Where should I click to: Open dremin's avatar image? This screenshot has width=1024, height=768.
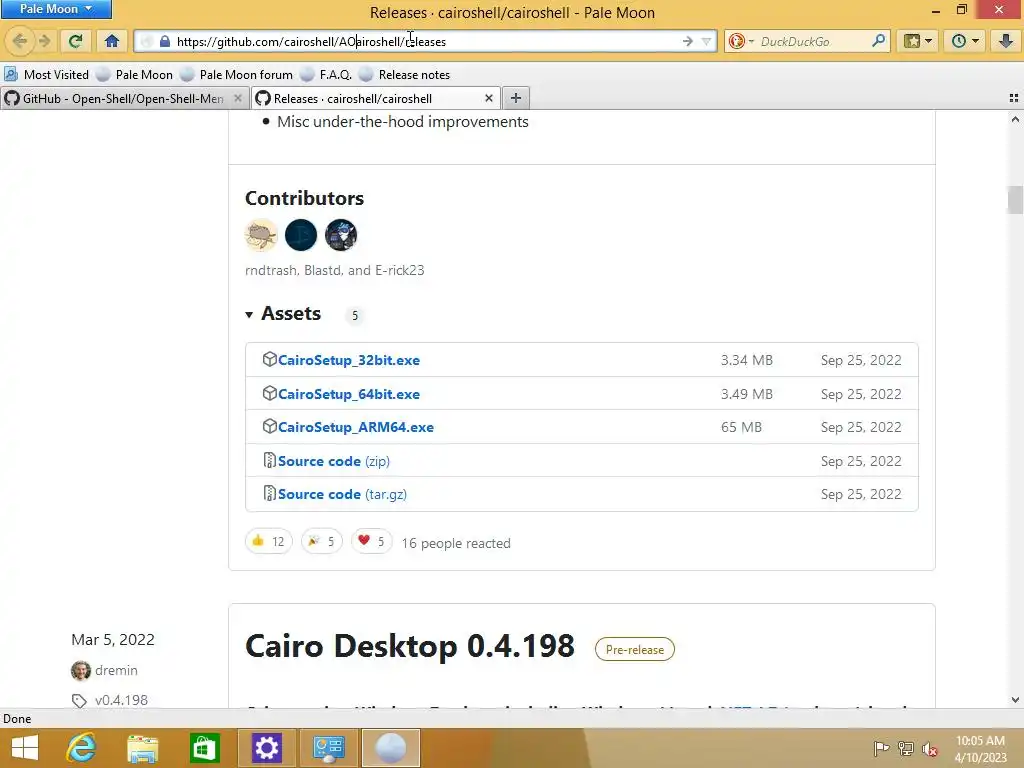[80, 671]
